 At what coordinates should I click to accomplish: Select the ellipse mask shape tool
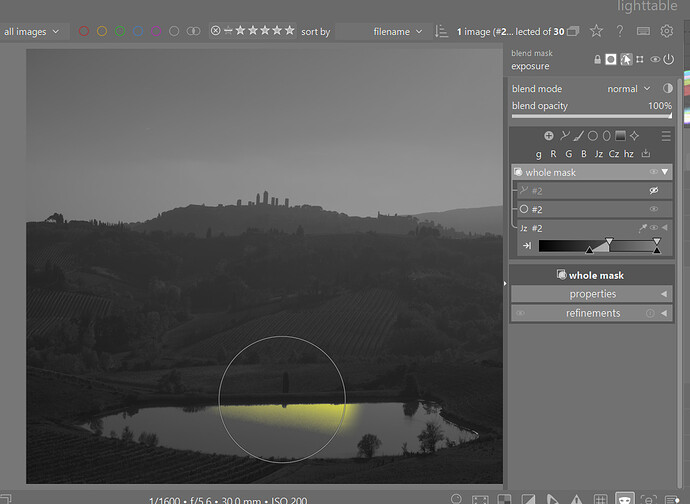pyautogui.click(x=606, y=136)
